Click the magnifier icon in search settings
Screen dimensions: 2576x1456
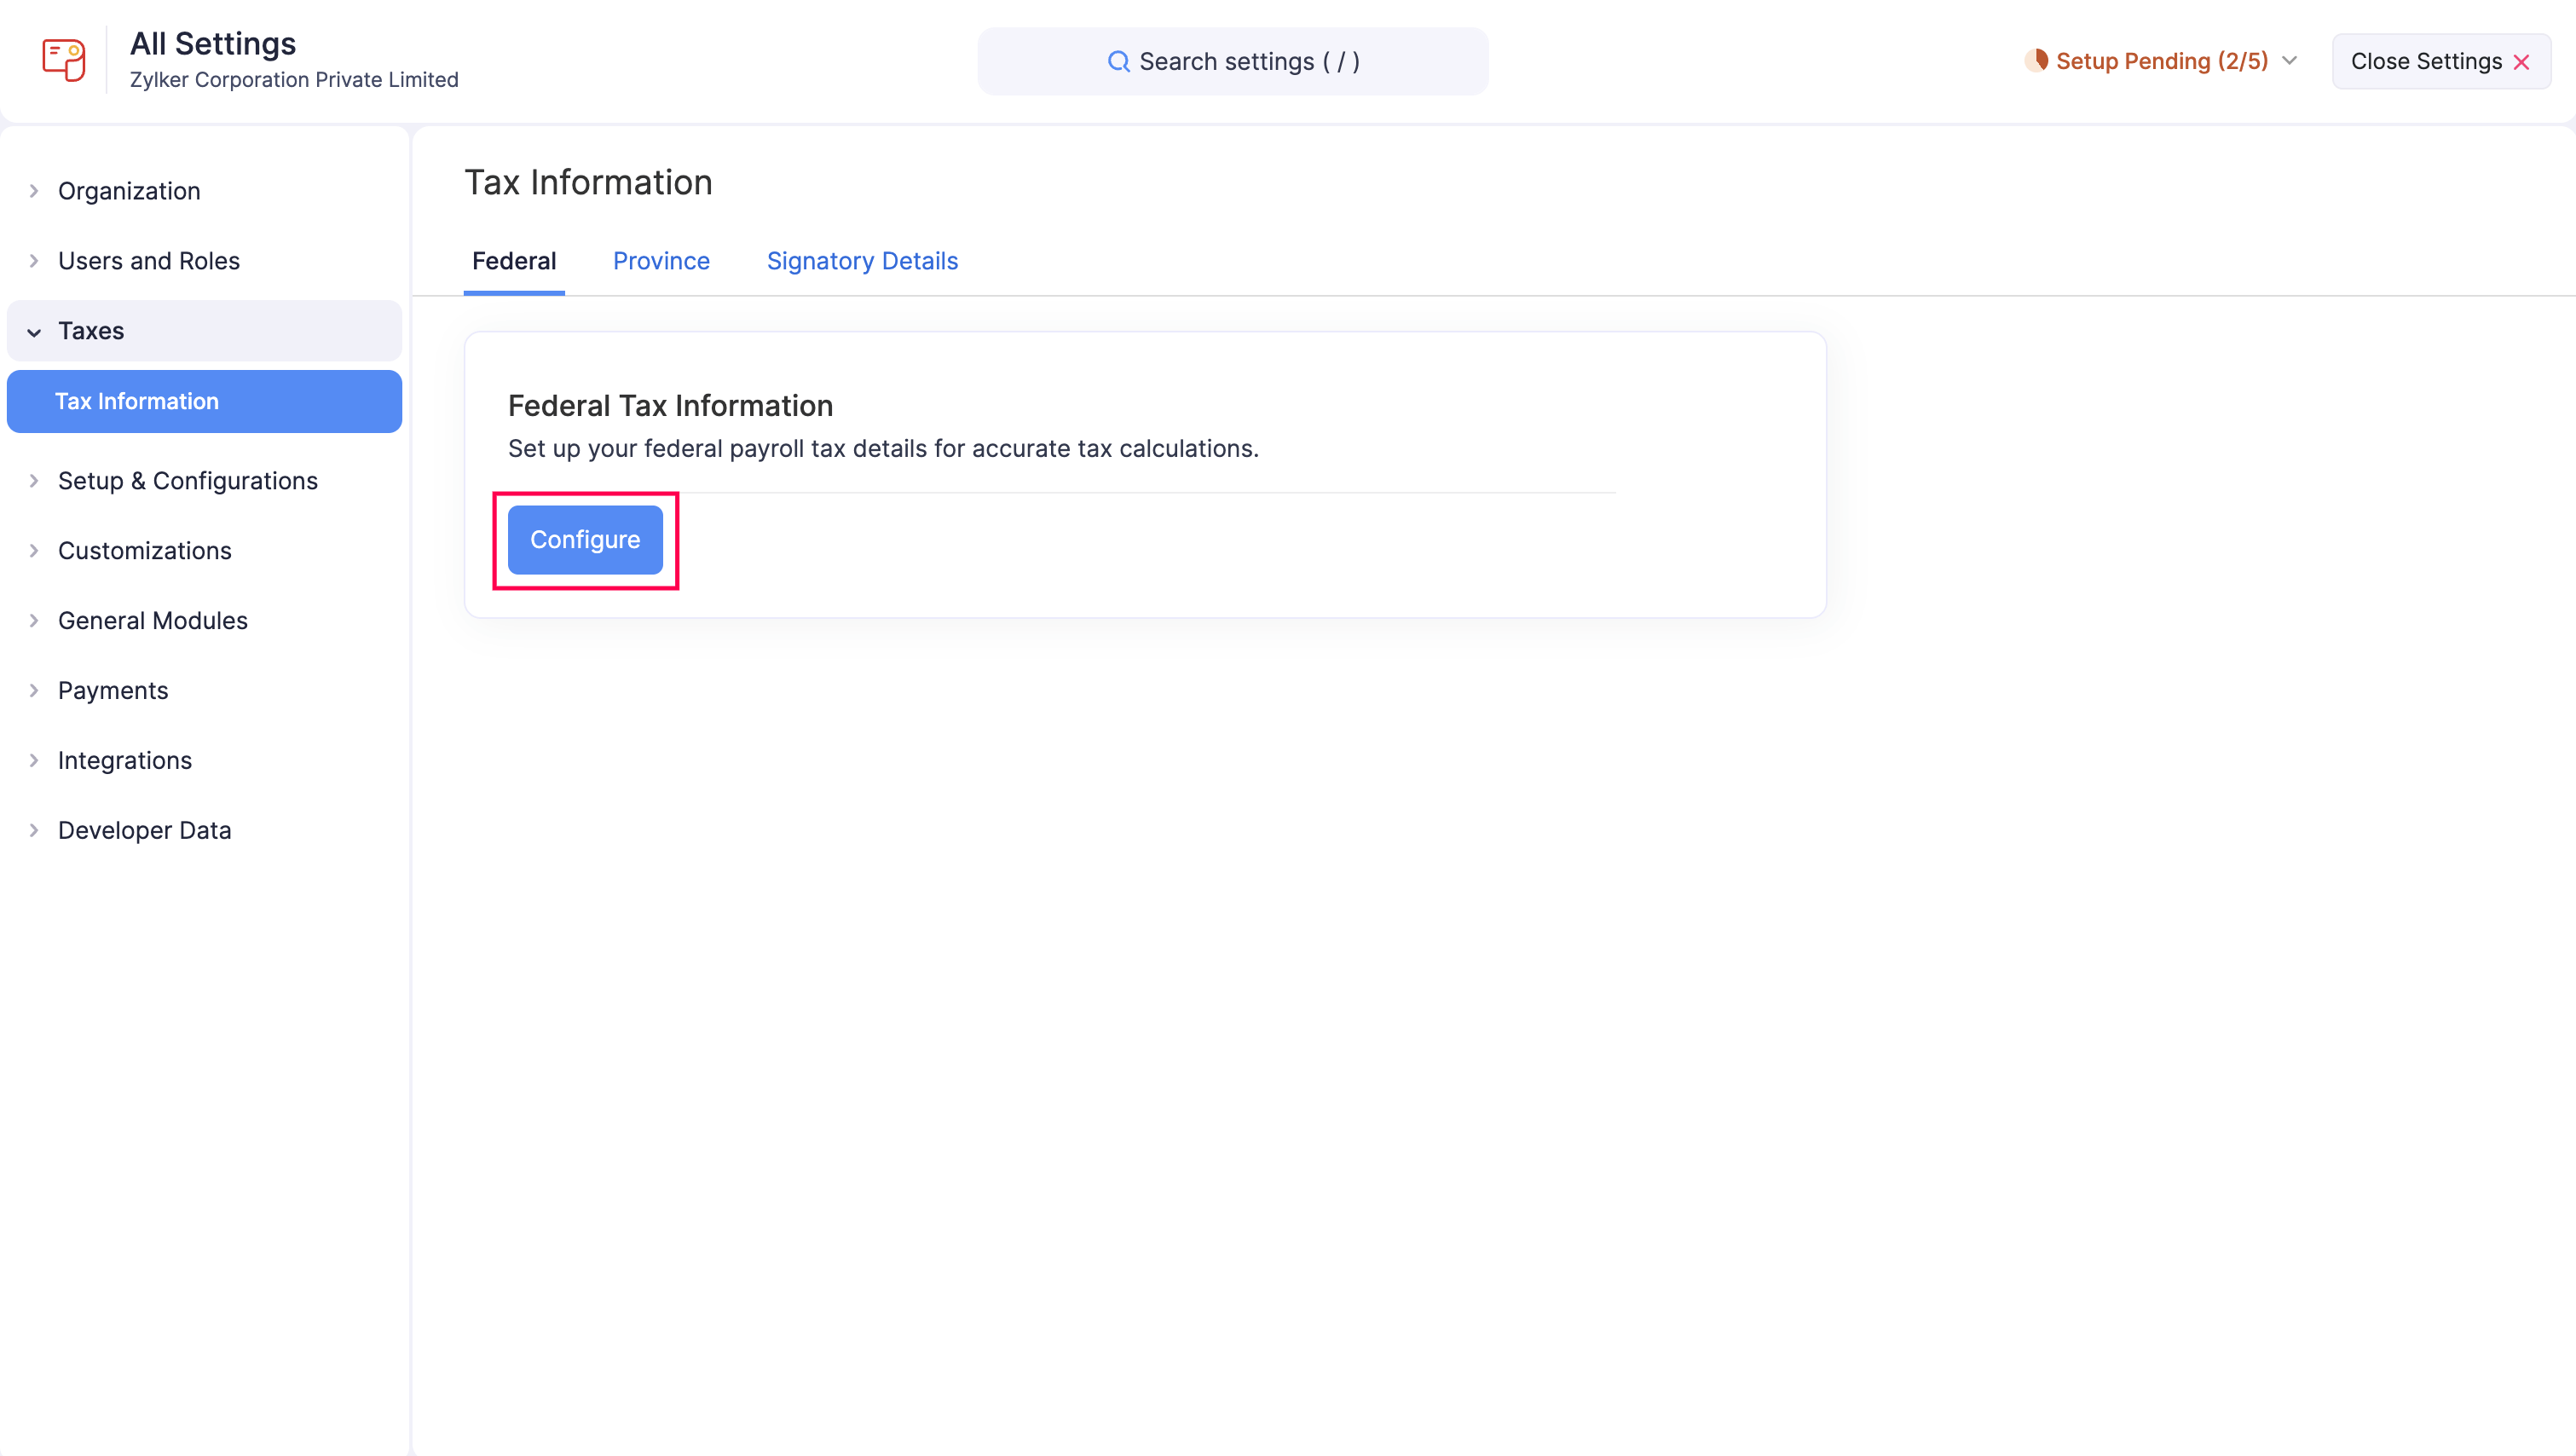tap(1119, 61)
